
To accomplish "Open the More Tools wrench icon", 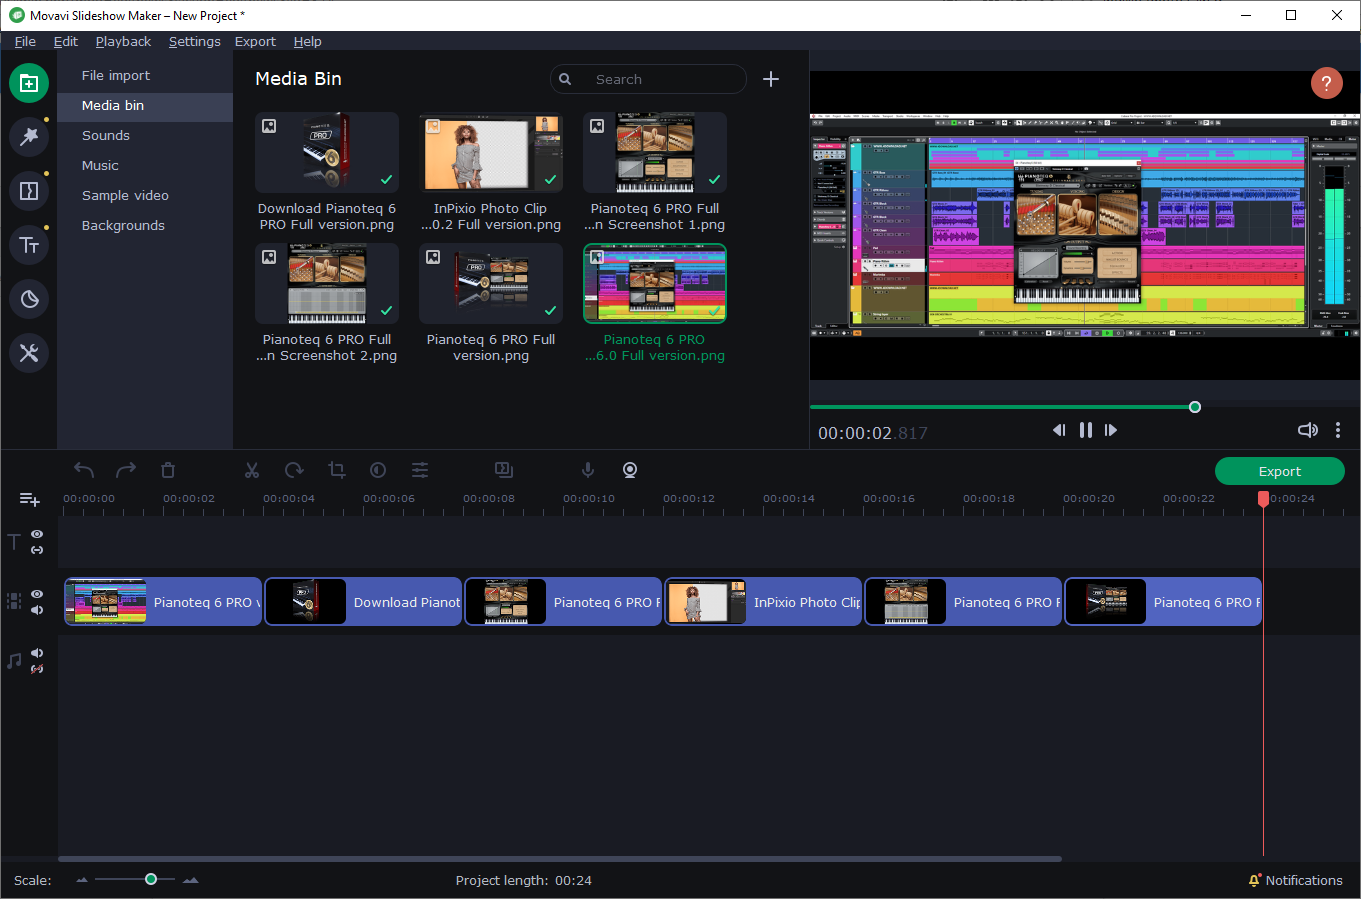I will point(29,353).
